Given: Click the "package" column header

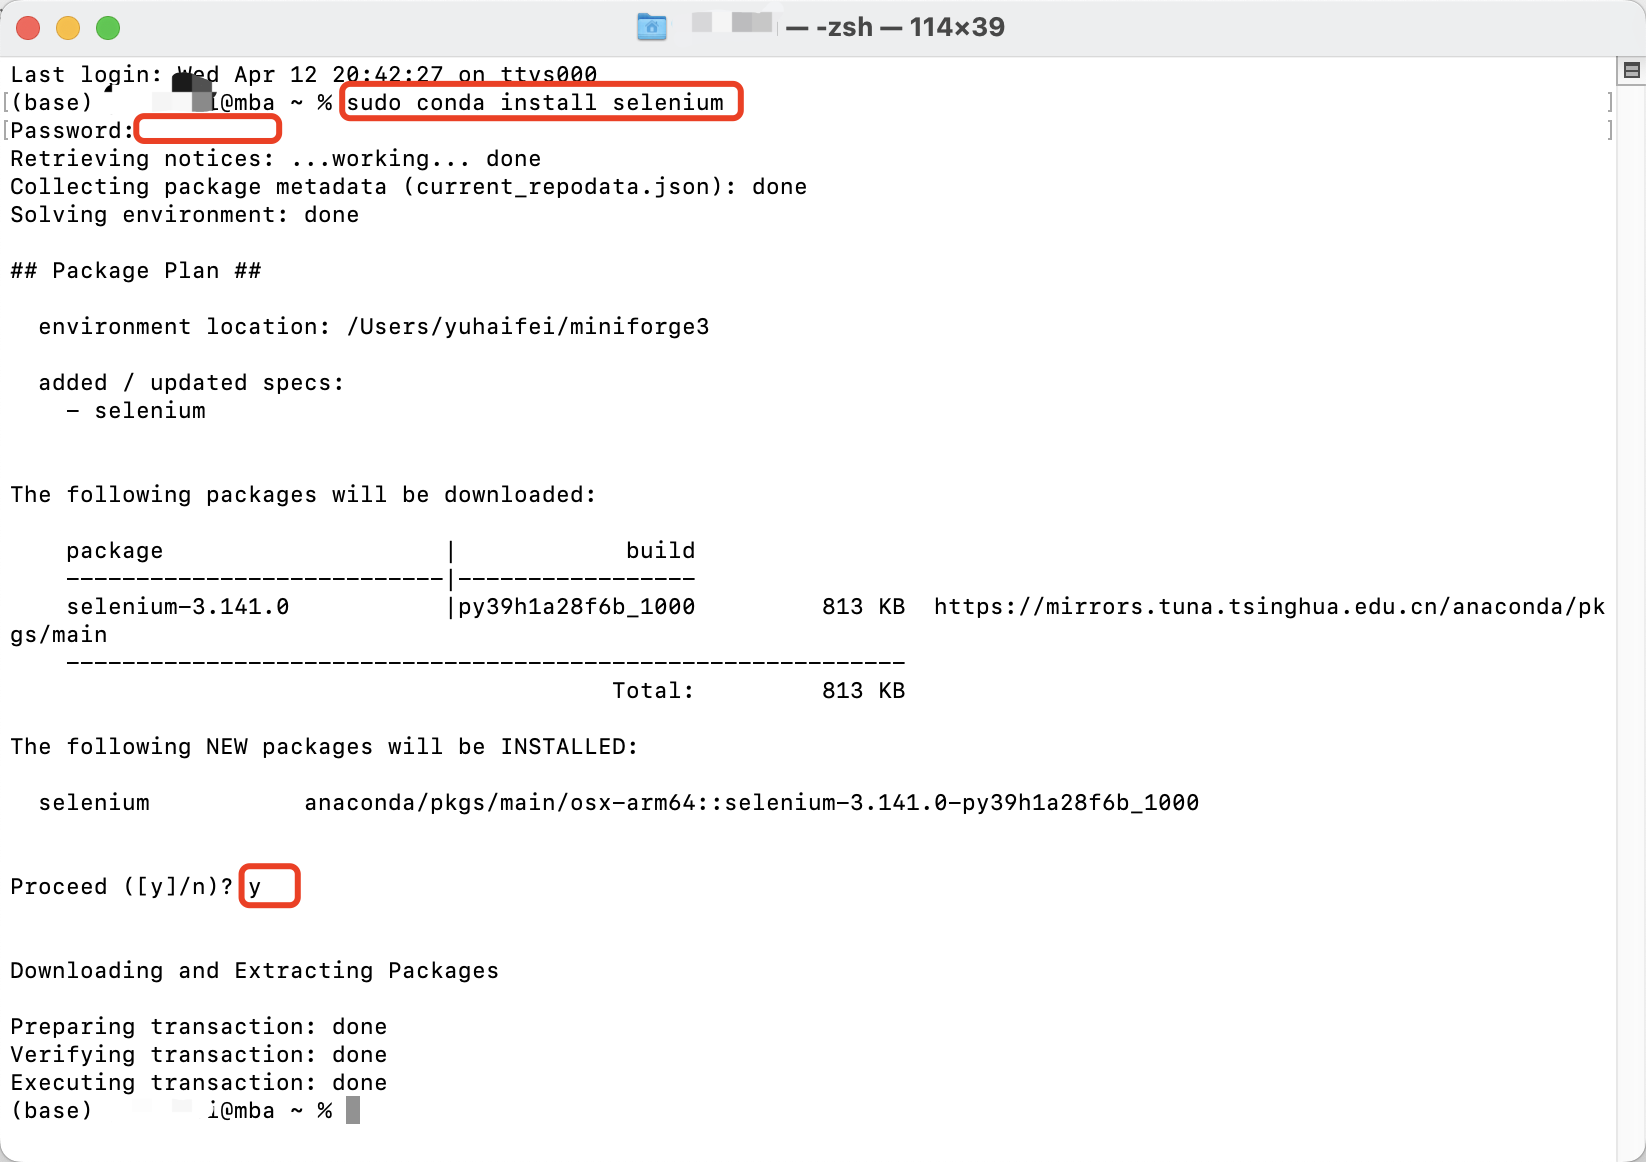Looking at the screenshot, I should click(115, 550).
